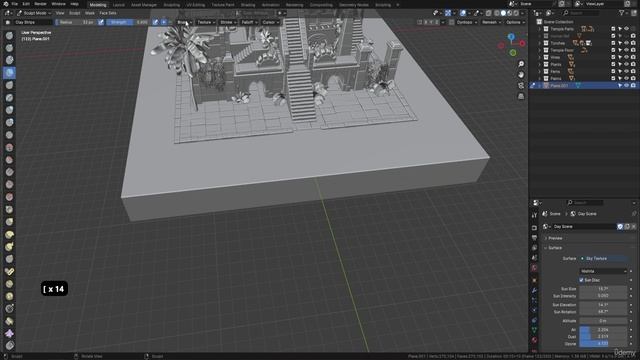Image resolution: width=640 pixels, height=360 pixels.
Task: Open the Remesh dropdown
Action: (x=491, y=22)
